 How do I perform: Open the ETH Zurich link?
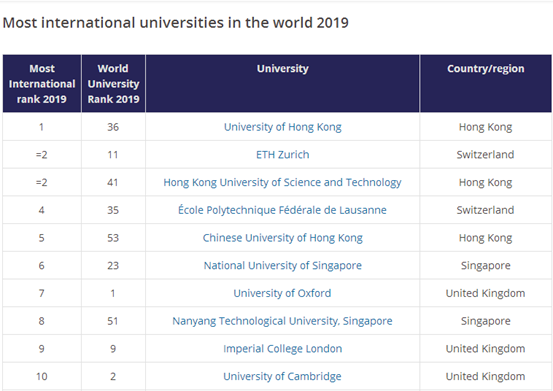click(282, 154)
